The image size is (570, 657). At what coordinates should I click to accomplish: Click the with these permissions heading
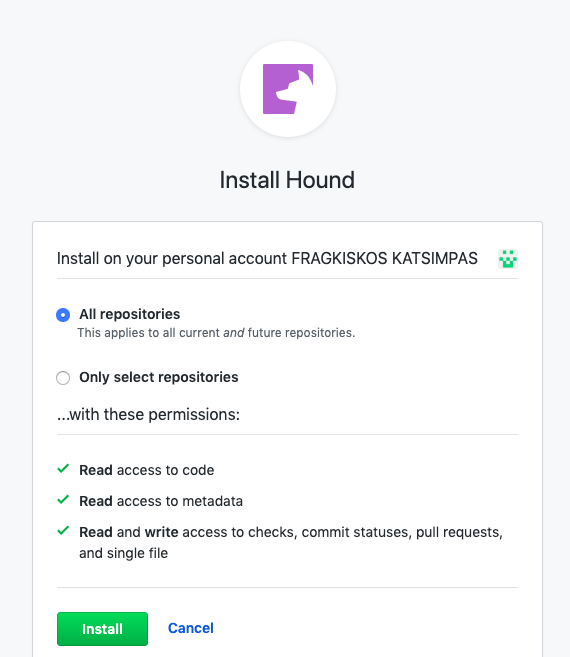click(148, 414)
